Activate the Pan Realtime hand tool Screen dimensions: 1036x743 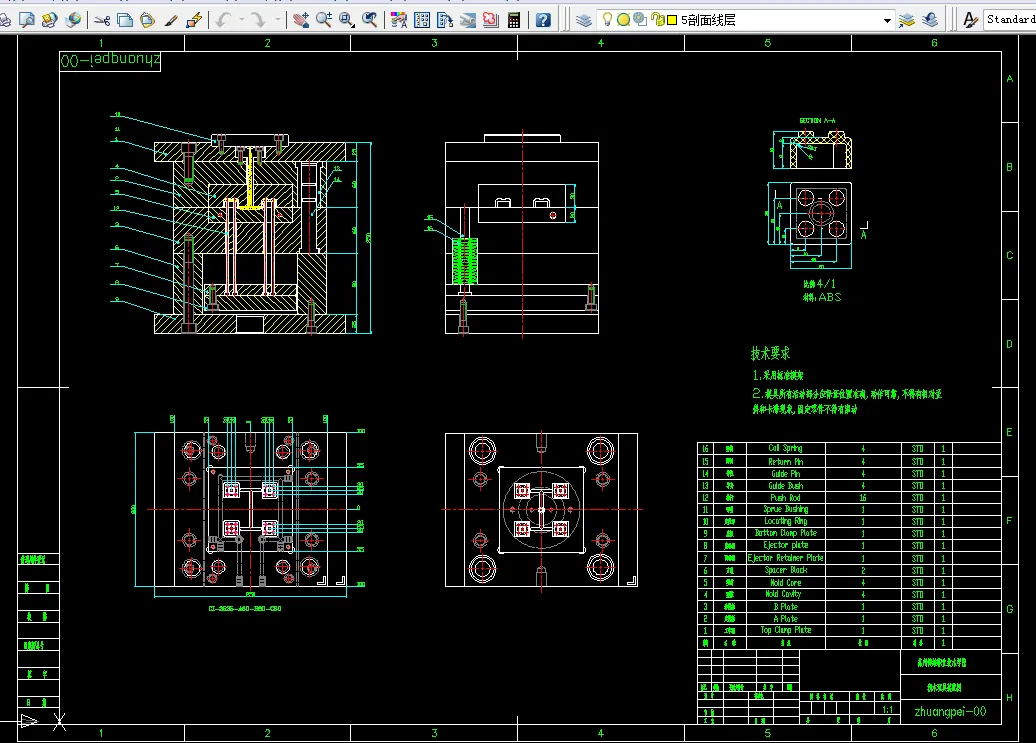(302, 19)
